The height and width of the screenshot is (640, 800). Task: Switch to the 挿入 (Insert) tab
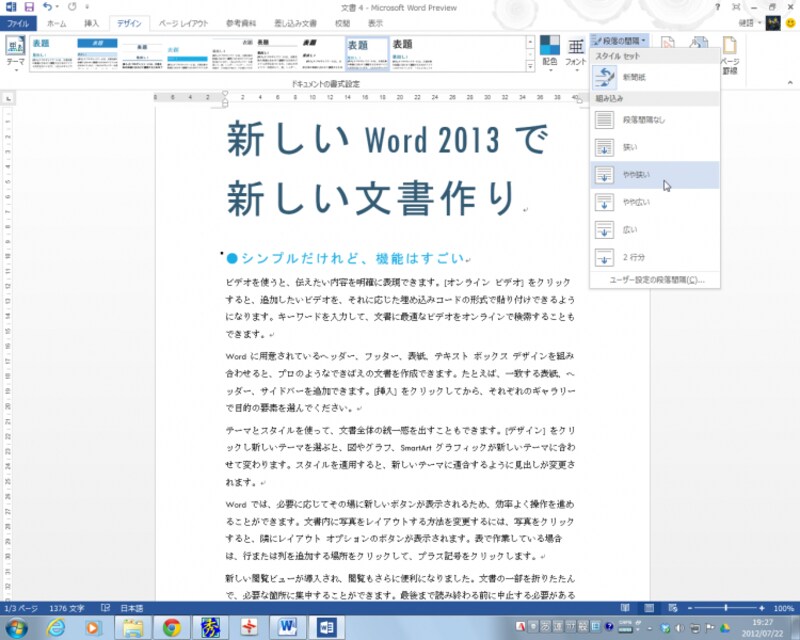pyautogui.click(x=91, y=22)
